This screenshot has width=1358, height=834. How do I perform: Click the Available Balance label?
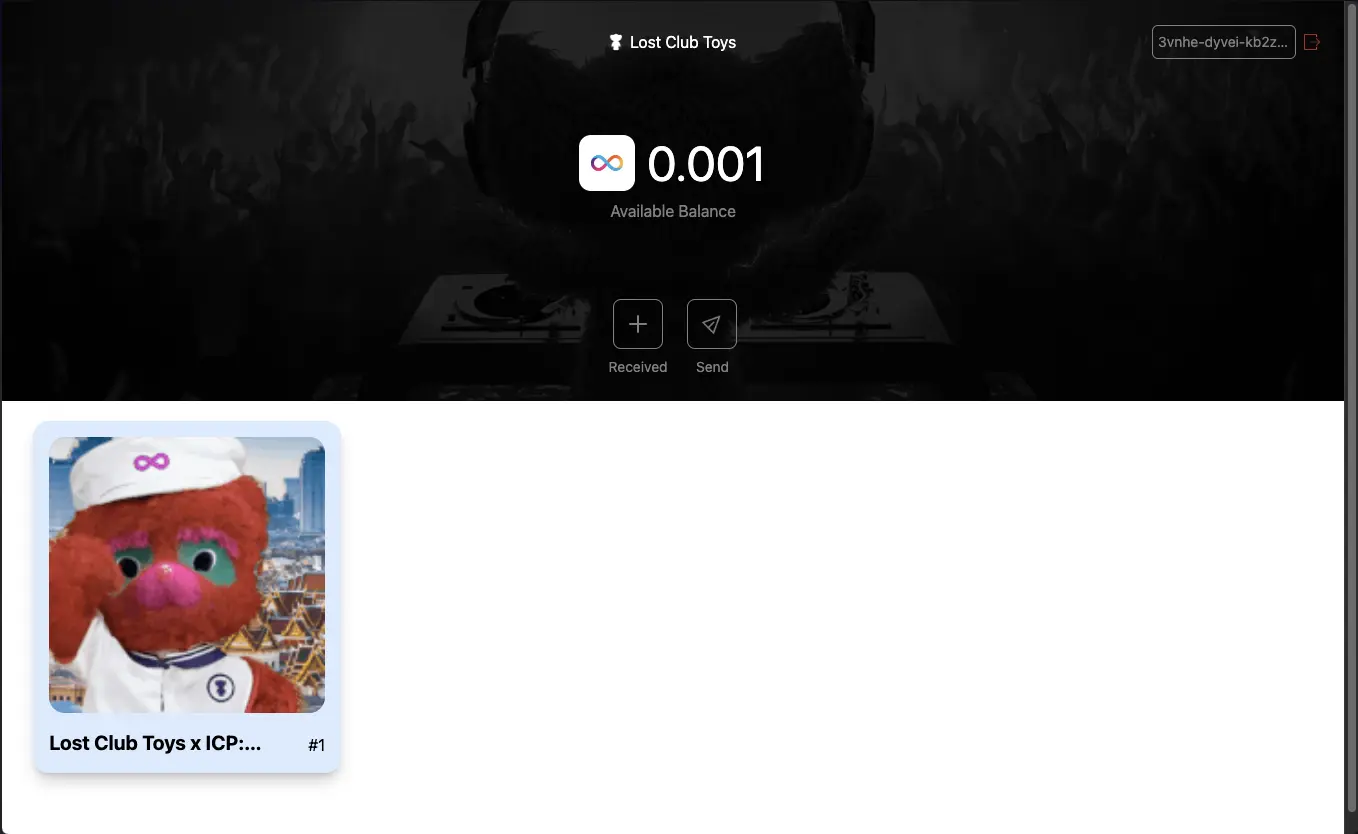tap(673, 211)
